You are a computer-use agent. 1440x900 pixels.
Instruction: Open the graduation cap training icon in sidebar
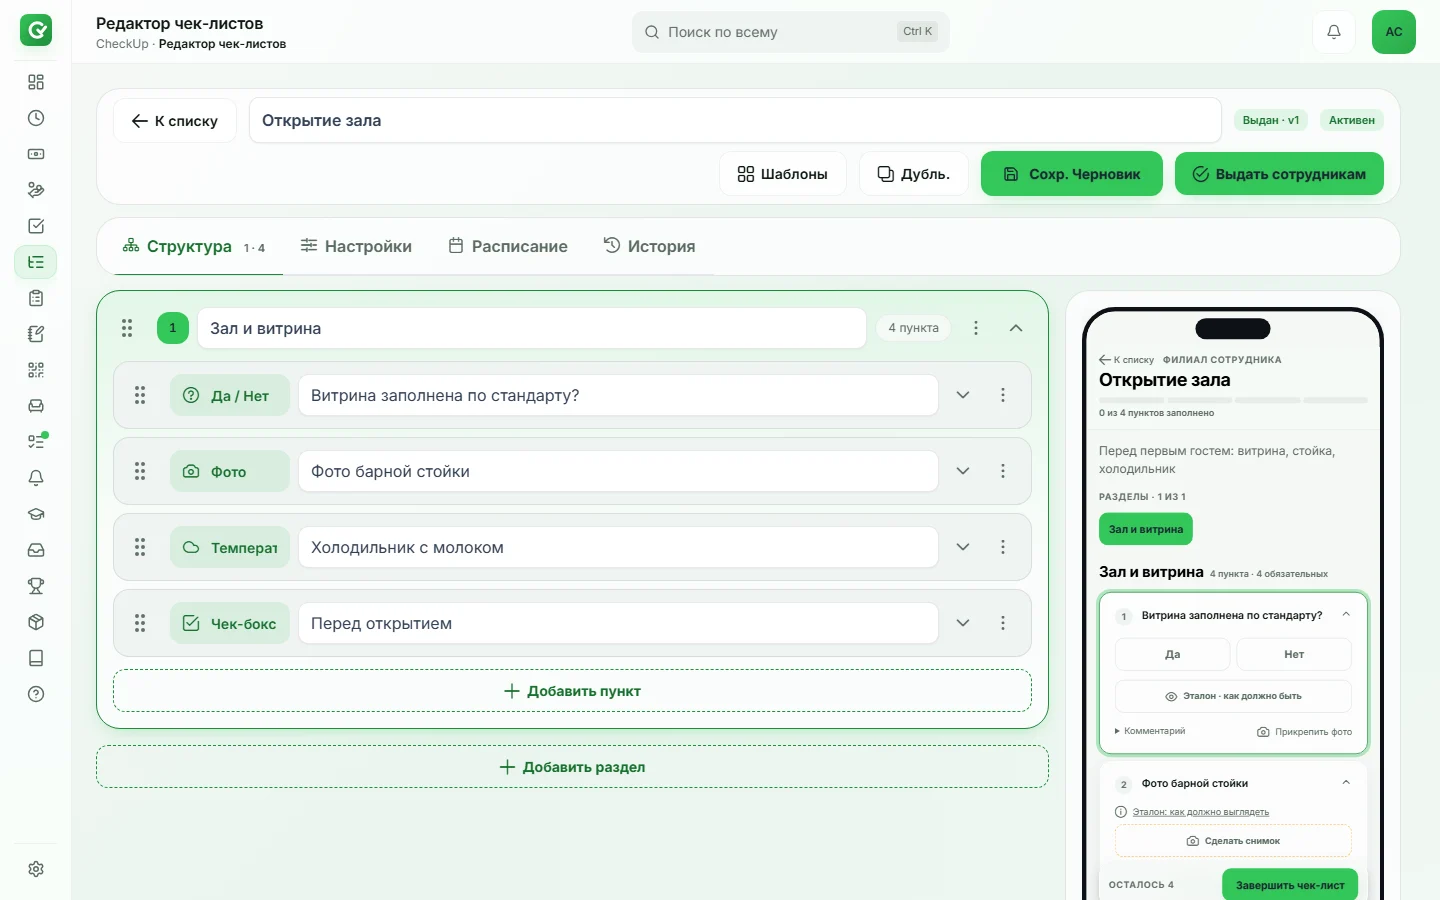click(x=36, y=514)
